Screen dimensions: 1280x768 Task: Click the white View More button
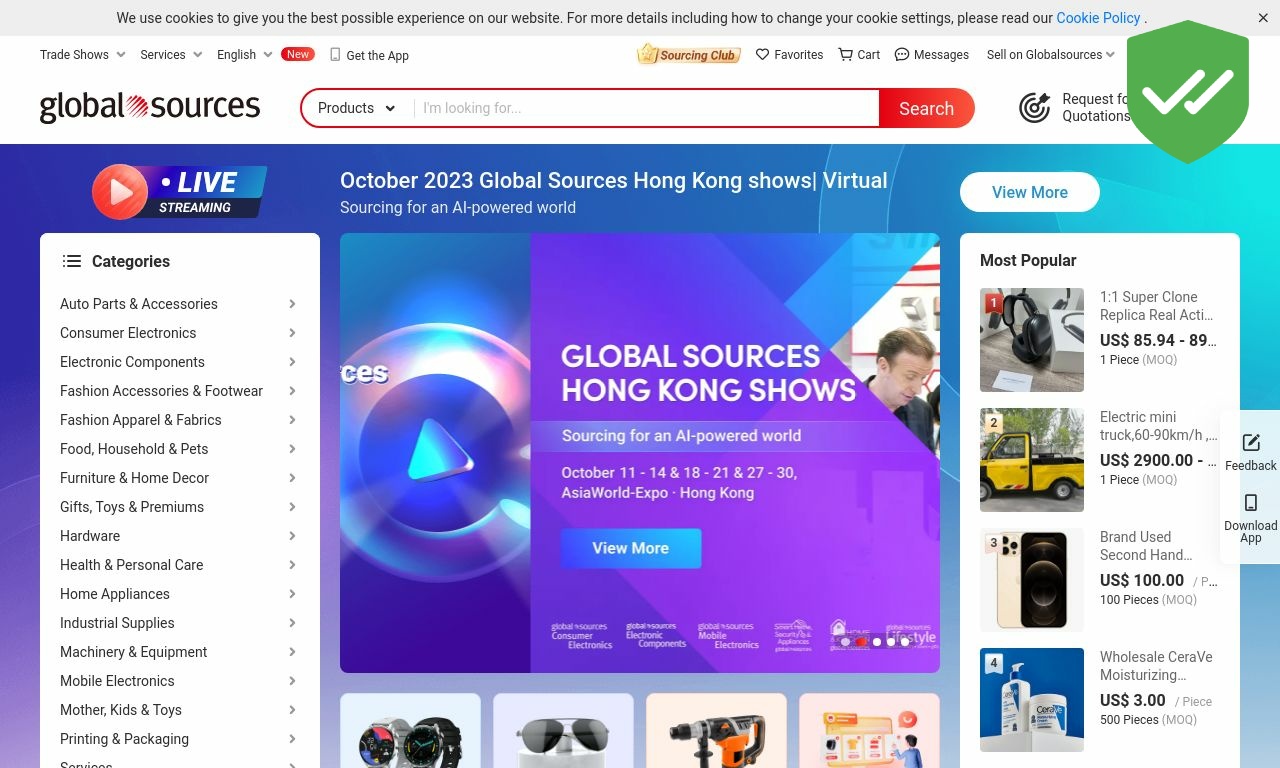coord(1030,192)
